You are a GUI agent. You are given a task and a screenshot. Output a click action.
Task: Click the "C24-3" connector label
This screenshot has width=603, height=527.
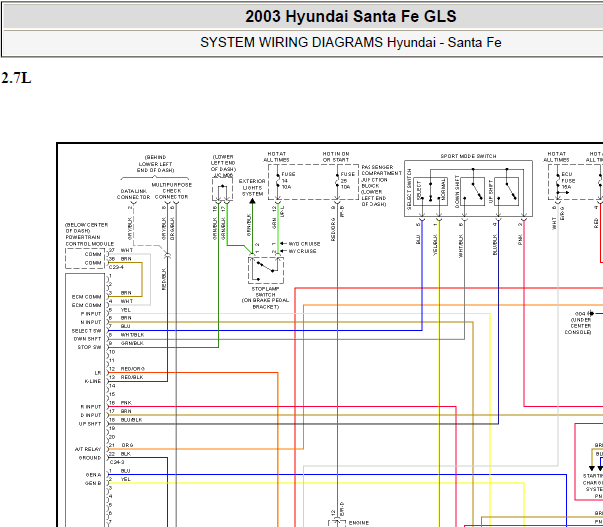pyautogui.click(x=117, y=462)
